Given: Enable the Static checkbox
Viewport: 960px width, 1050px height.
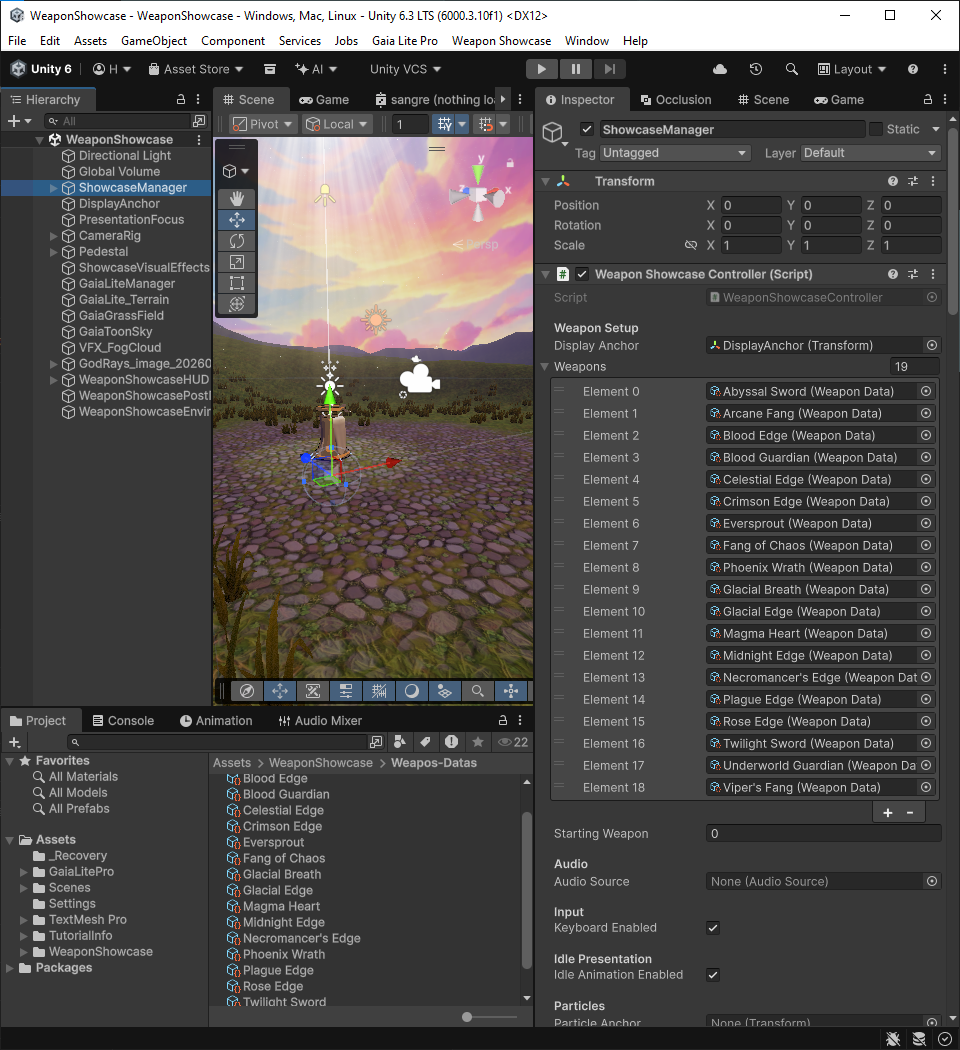Looking at the screenshot, I should 876,129.
